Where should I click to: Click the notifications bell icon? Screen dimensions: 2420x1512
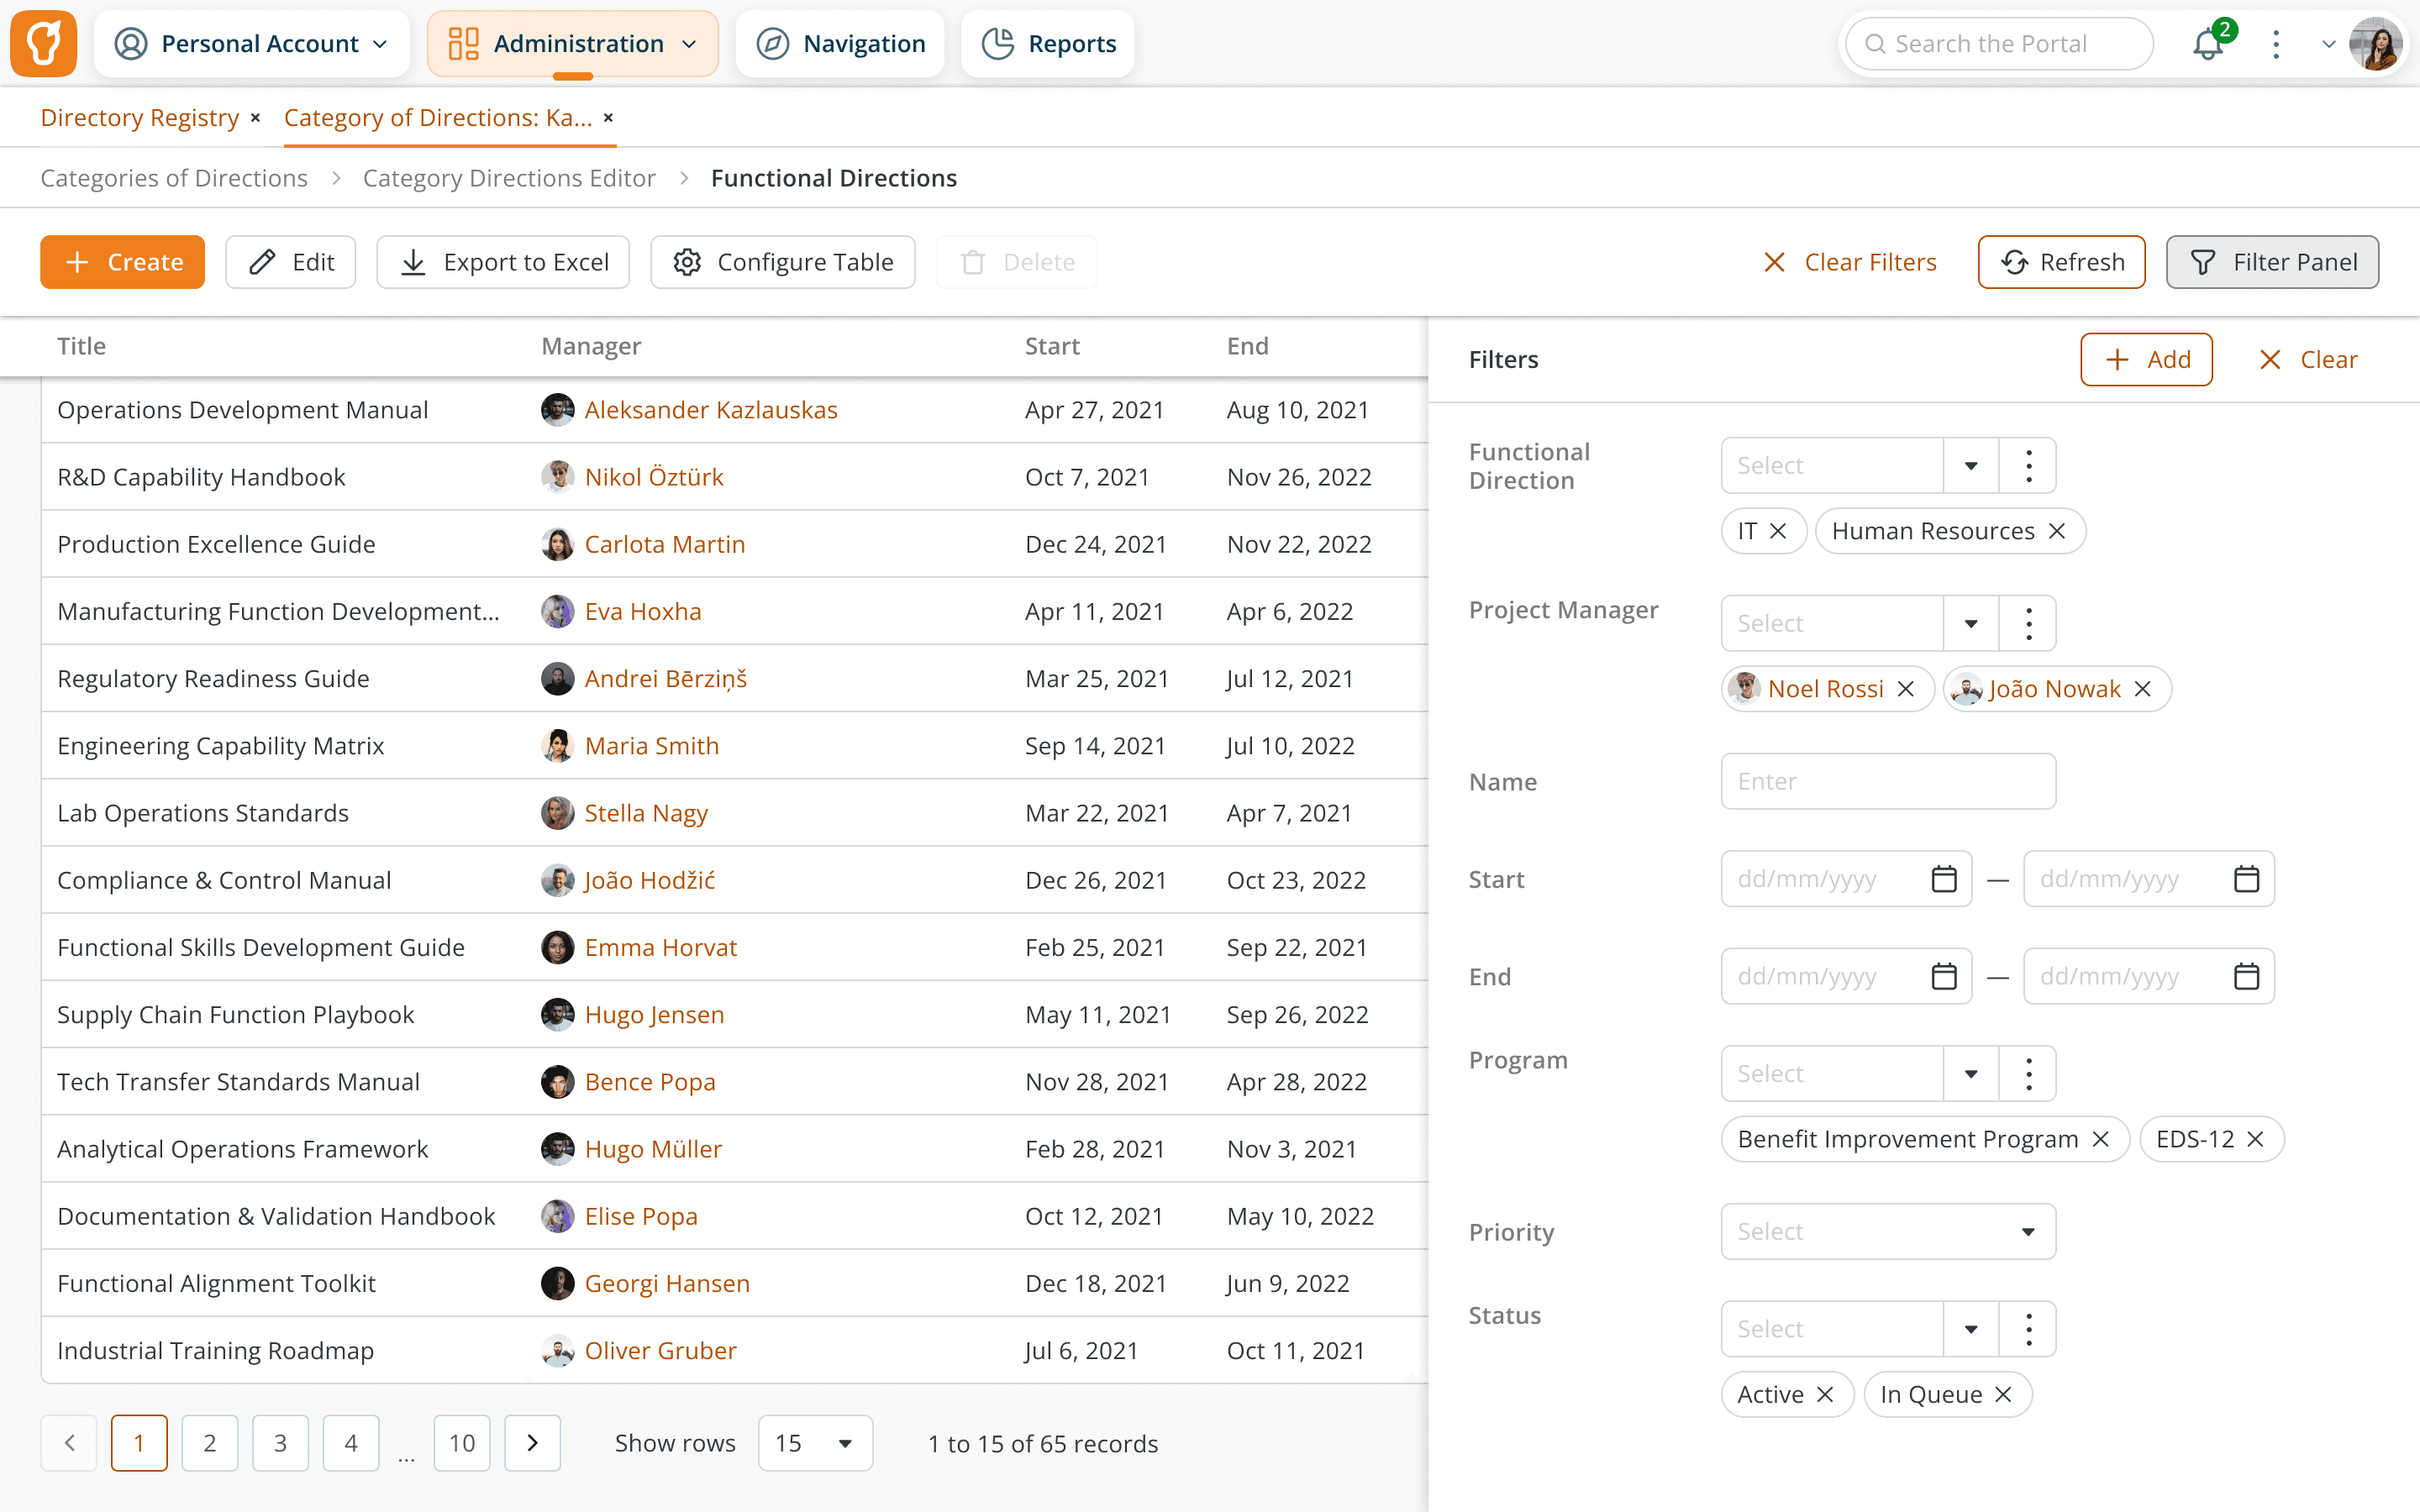2207,45
